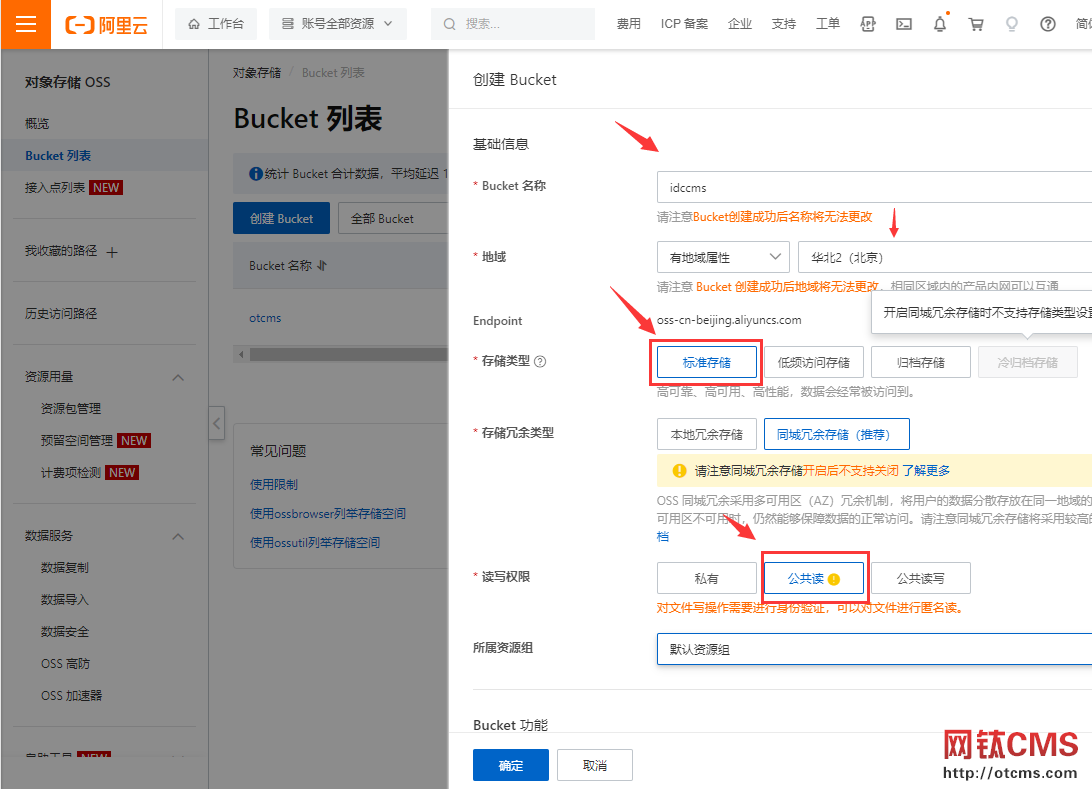
Task: Select 归档存储 storage type
Action: pos(920,362)
